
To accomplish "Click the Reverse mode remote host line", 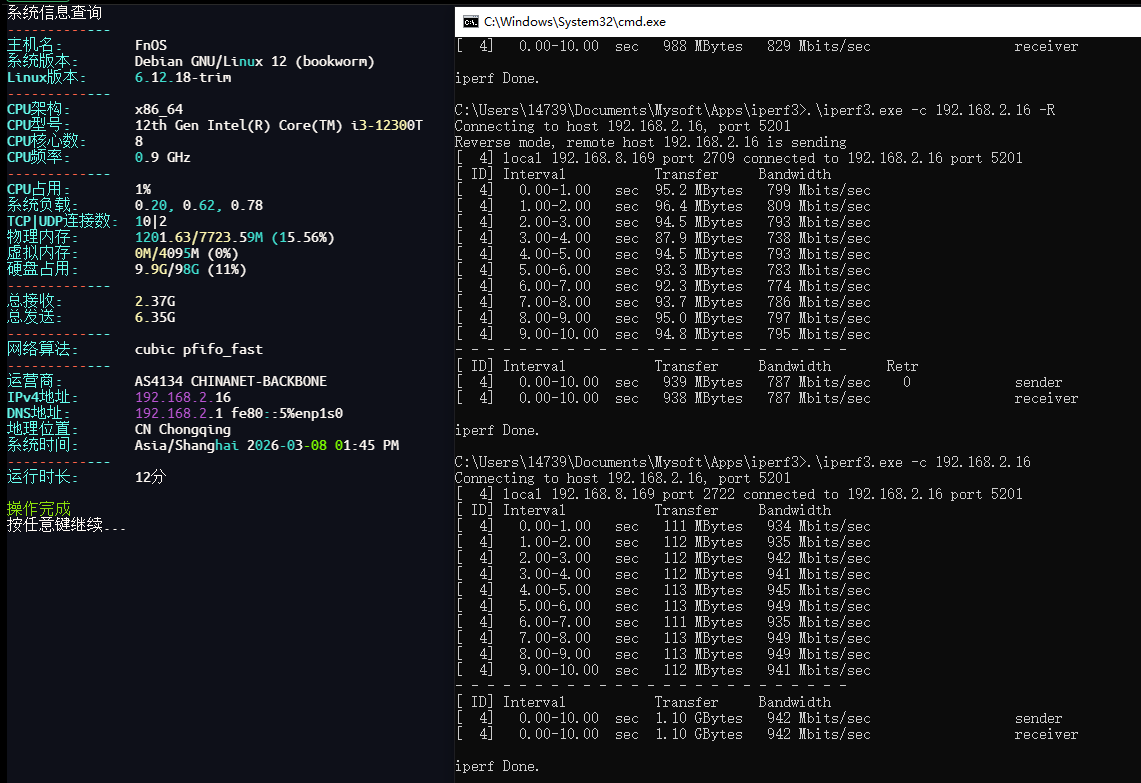I will point(650,142).
